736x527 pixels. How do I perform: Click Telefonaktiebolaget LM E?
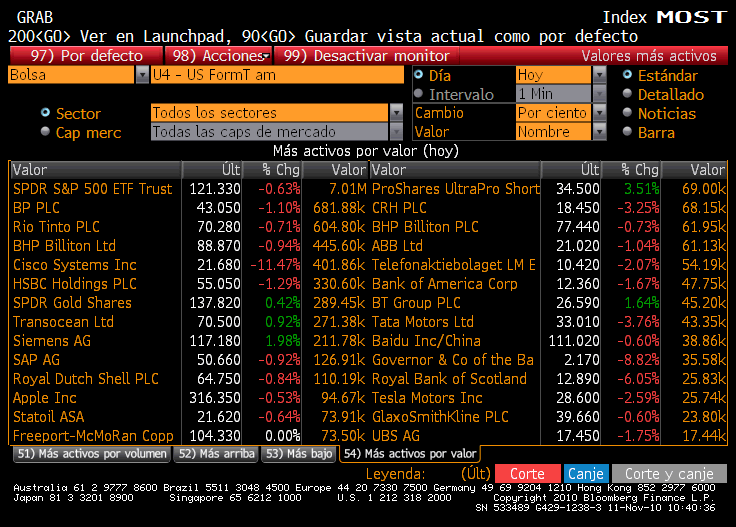[453, 265]
